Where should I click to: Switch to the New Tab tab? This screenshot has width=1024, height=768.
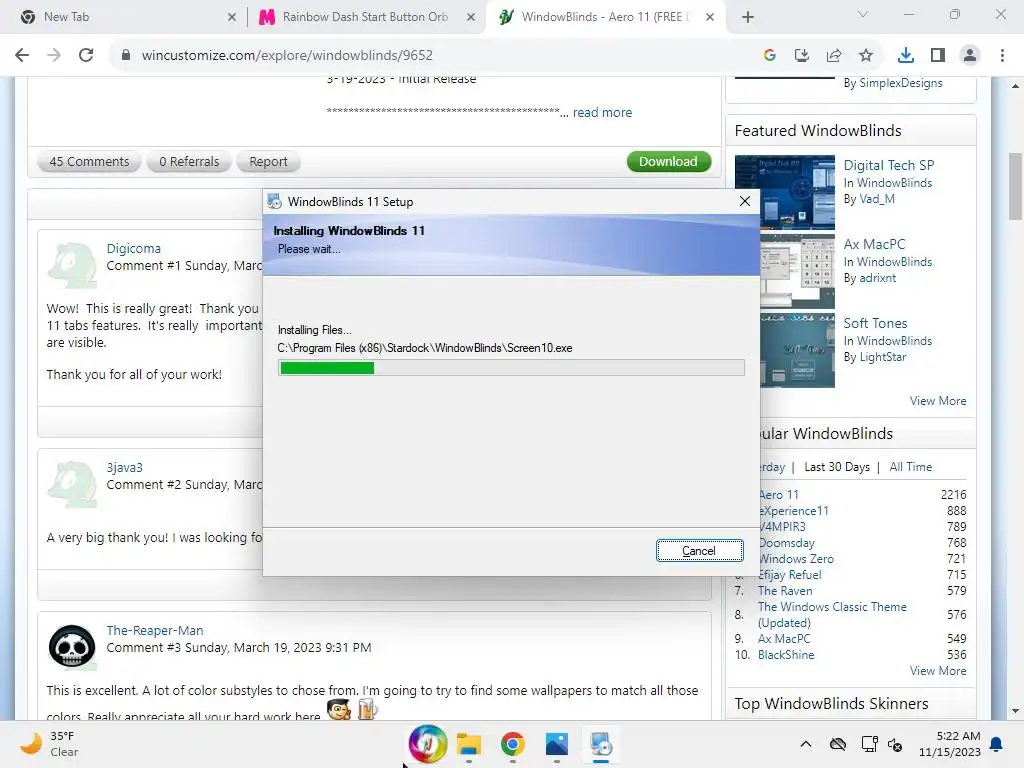click(124, 17)
